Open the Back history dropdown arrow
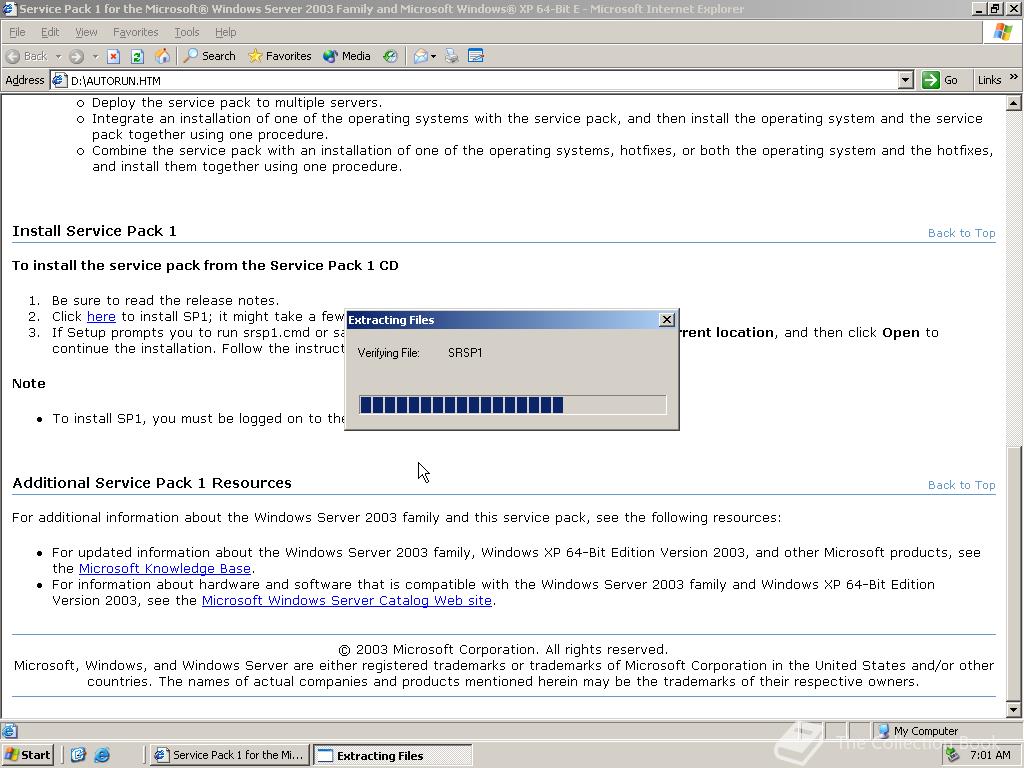Viewport: 1024px width, 768px height. click(x=58, y=57)
